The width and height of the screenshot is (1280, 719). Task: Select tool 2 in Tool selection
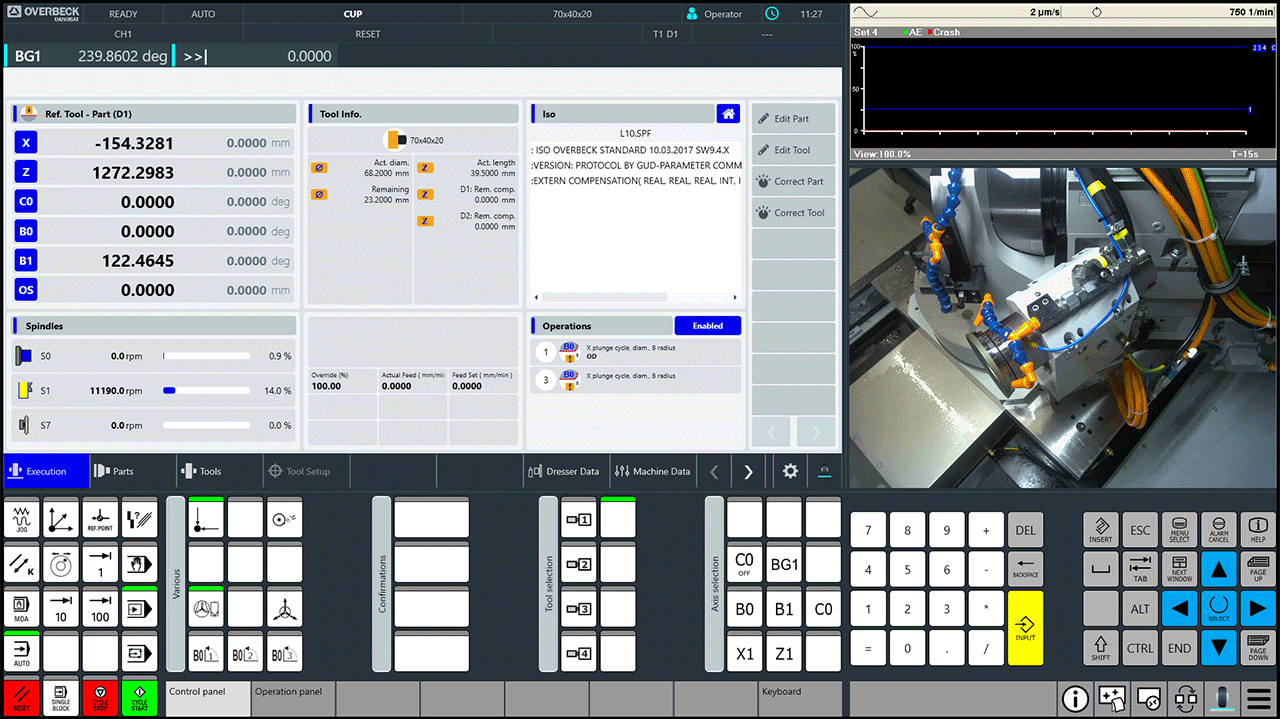click(x=579, y=563)
